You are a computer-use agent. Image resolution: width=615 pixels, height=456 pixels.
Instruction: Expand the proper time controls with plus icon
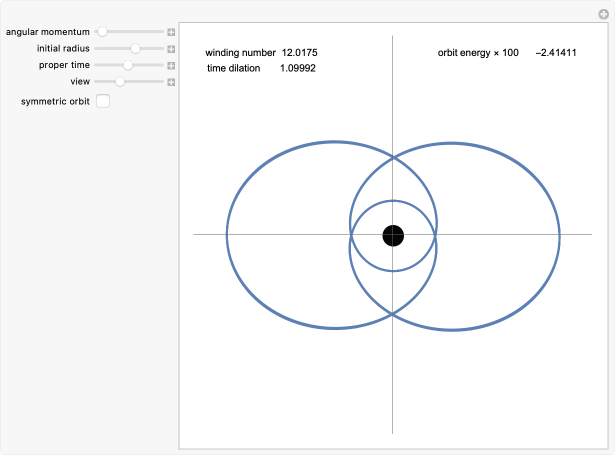(x=171, y=65)
